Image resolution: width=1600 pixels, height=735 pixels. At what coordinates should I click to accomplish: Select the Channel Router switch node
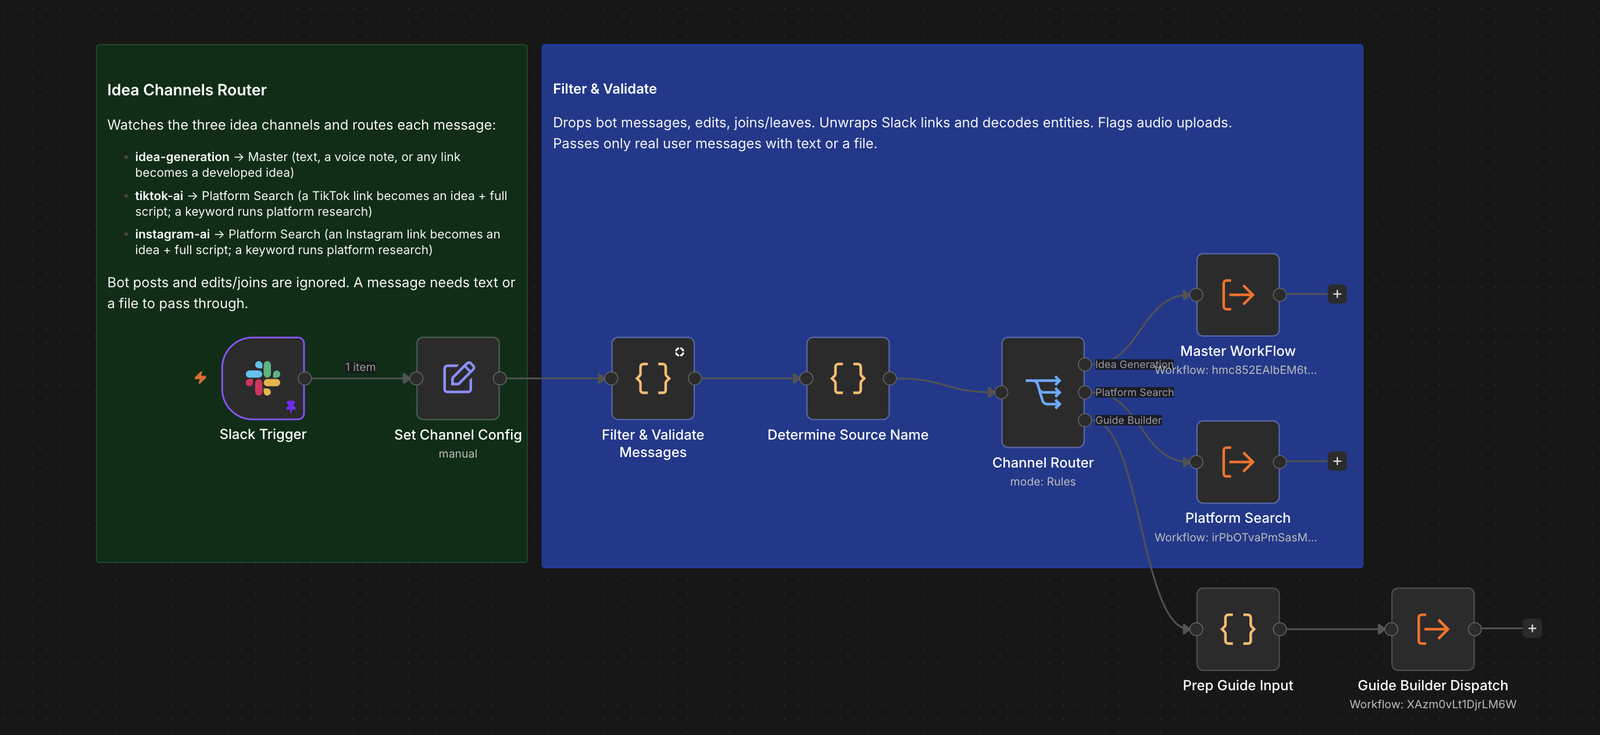(x=1043, y=392)
